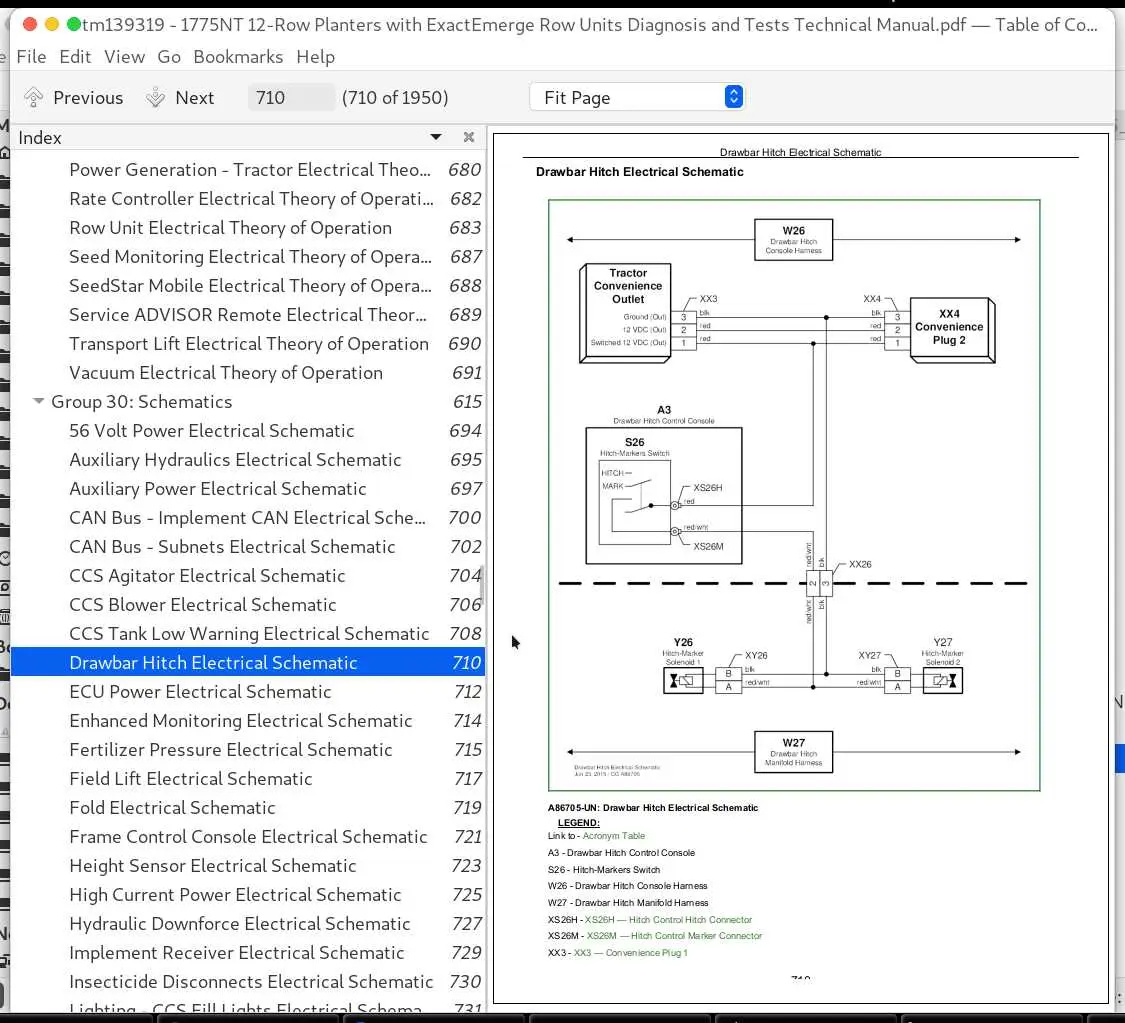Click the page number field showing 710
The image size is (1125, 1023).
291,97
